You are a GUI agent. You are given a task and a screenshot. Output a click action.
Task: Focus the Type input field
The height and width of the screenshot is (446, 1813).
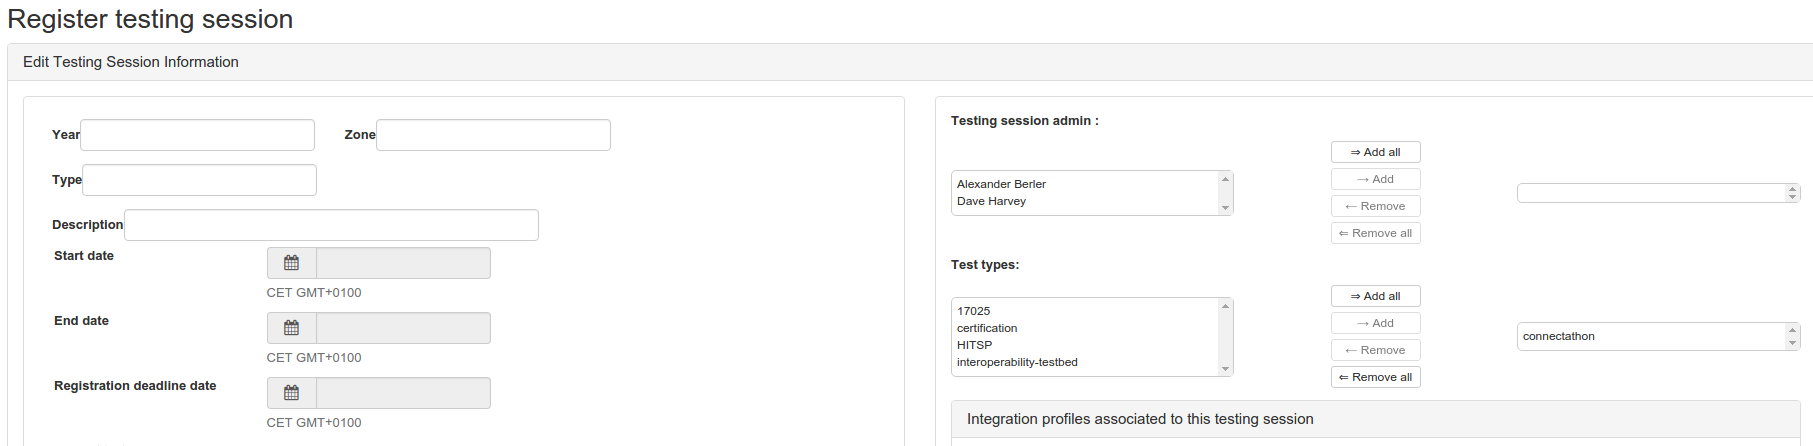pyautogui.click(x=199, y=180)
